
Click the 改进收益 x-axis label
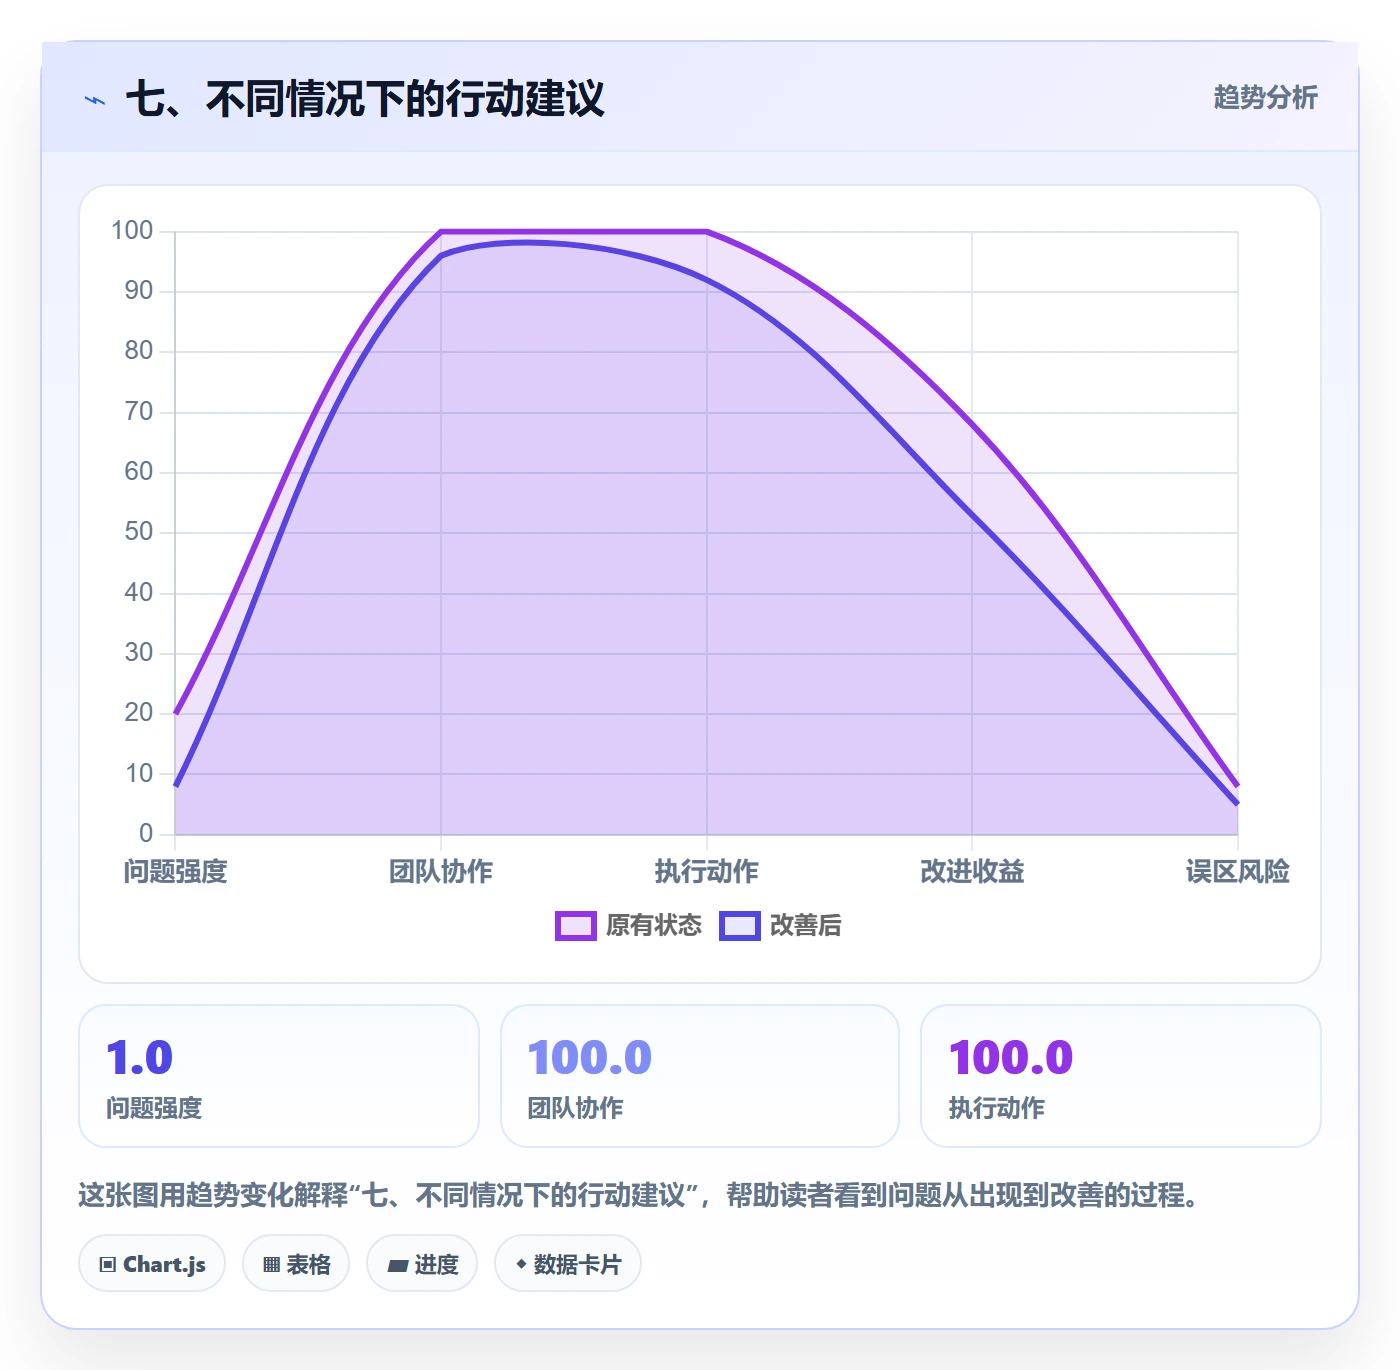(x=972, y=872)
